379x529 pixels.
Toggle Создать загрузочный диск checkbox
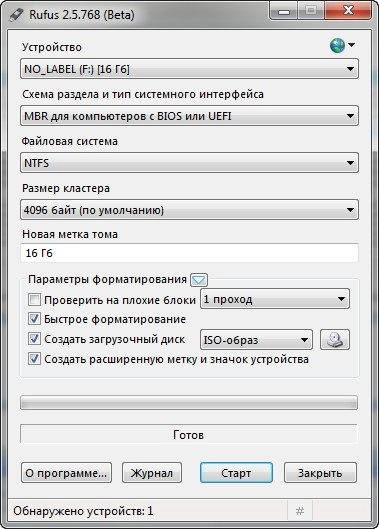pyautogui.click(x=34, y=339)
